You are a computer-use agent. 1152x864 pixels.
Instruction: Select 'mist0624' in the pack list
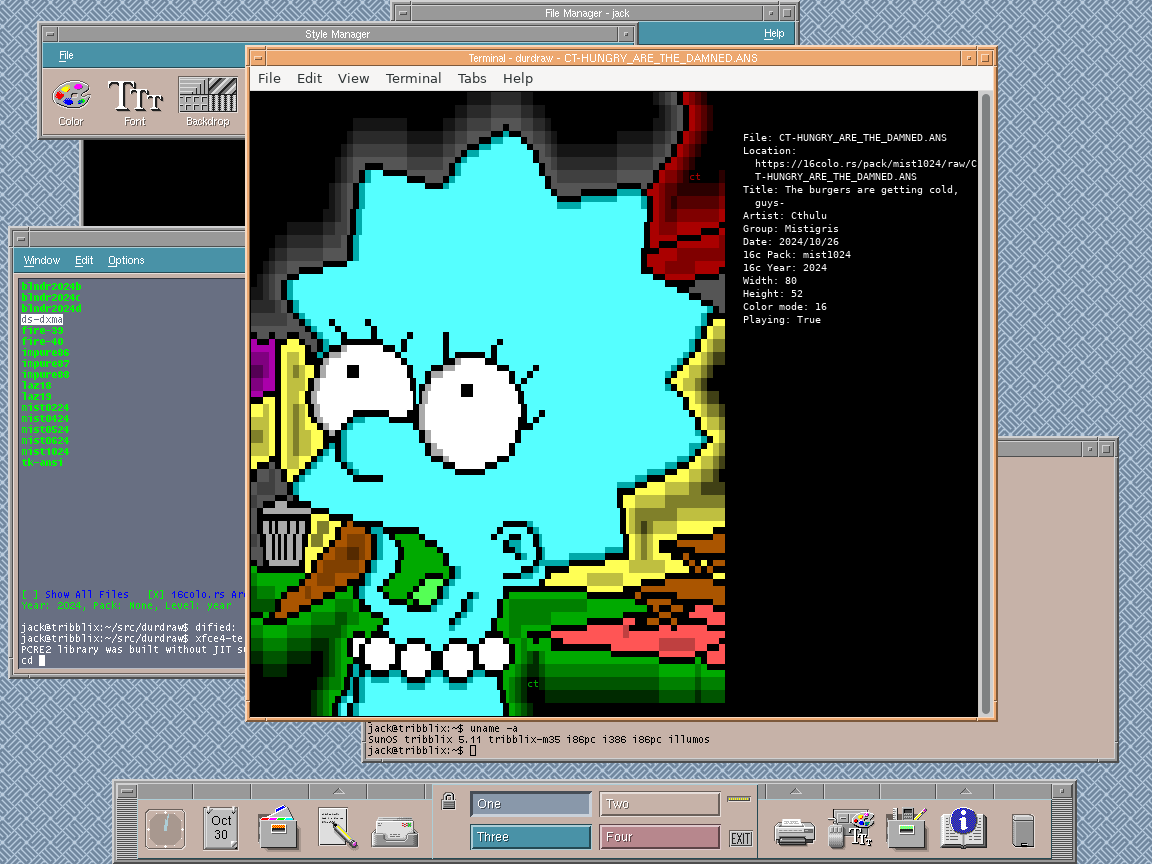click(45, 441)
